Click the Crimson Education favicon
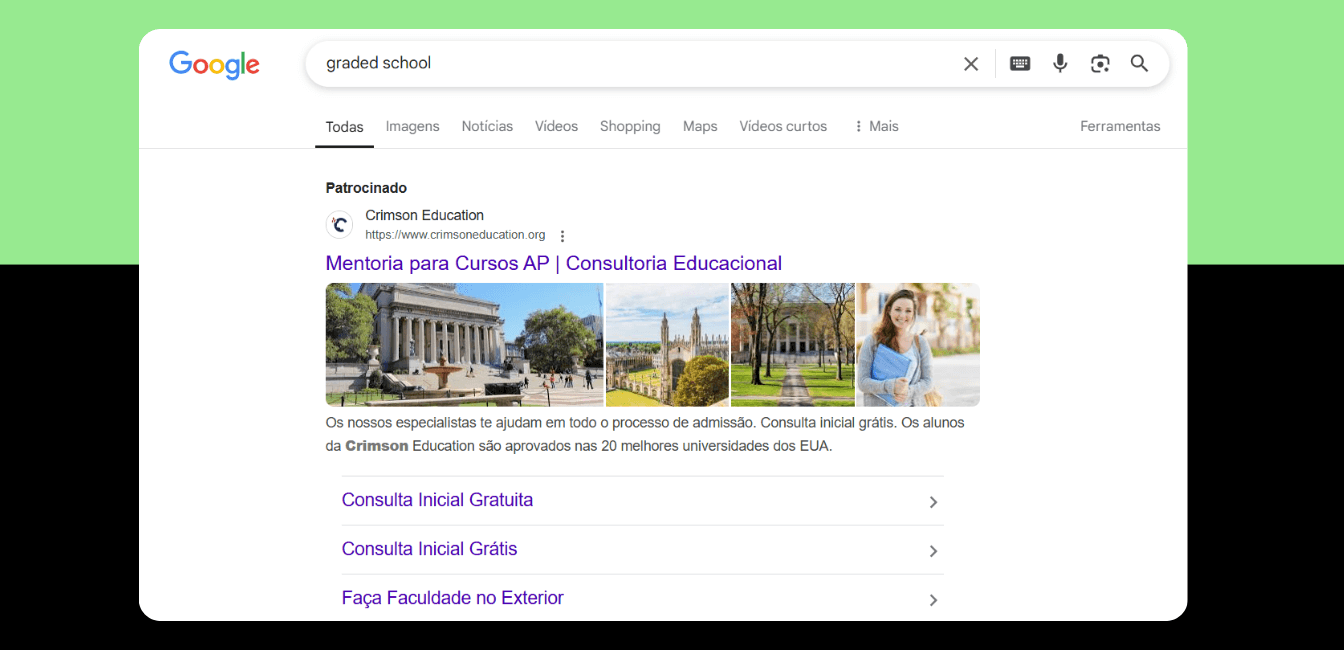This screenshot has height=650, width=1344. pos(340,225)
